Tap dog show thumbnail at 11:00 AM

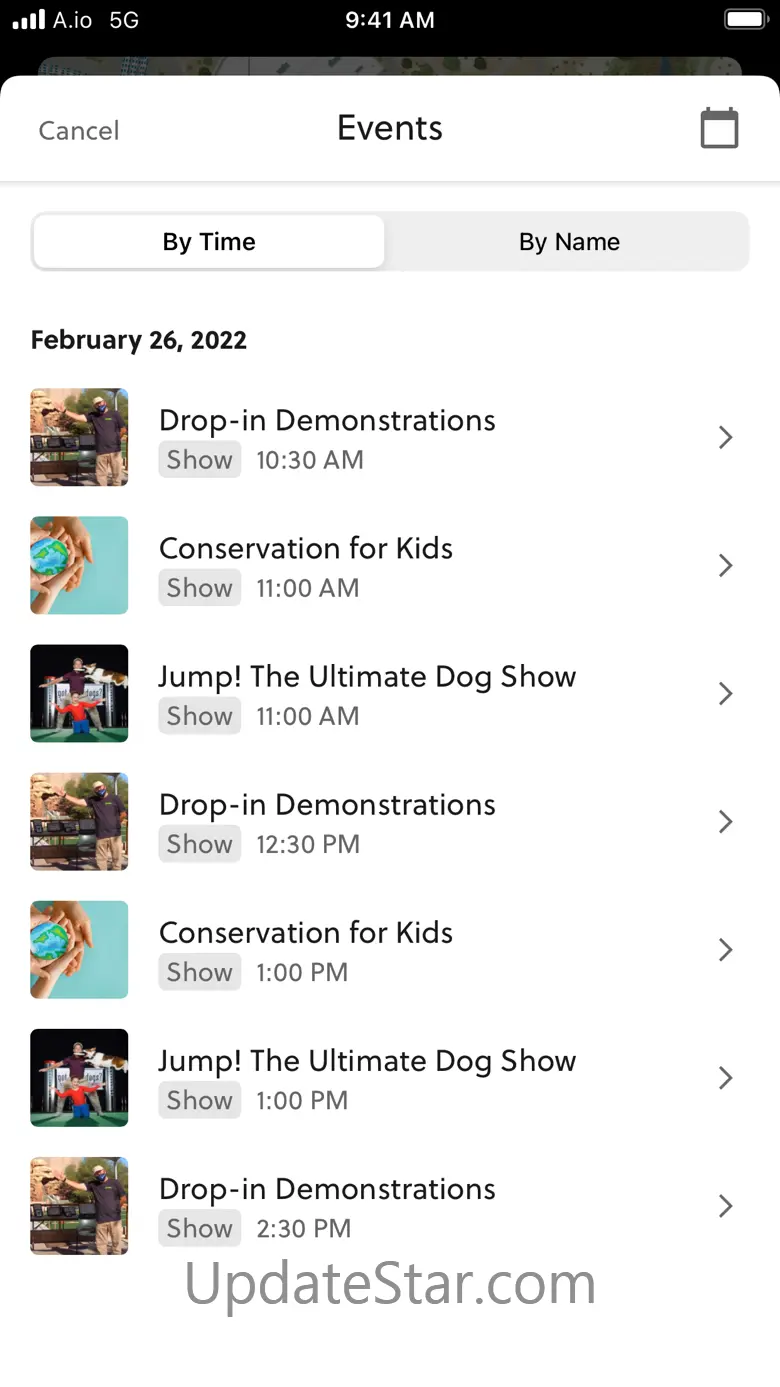[79, 693]
